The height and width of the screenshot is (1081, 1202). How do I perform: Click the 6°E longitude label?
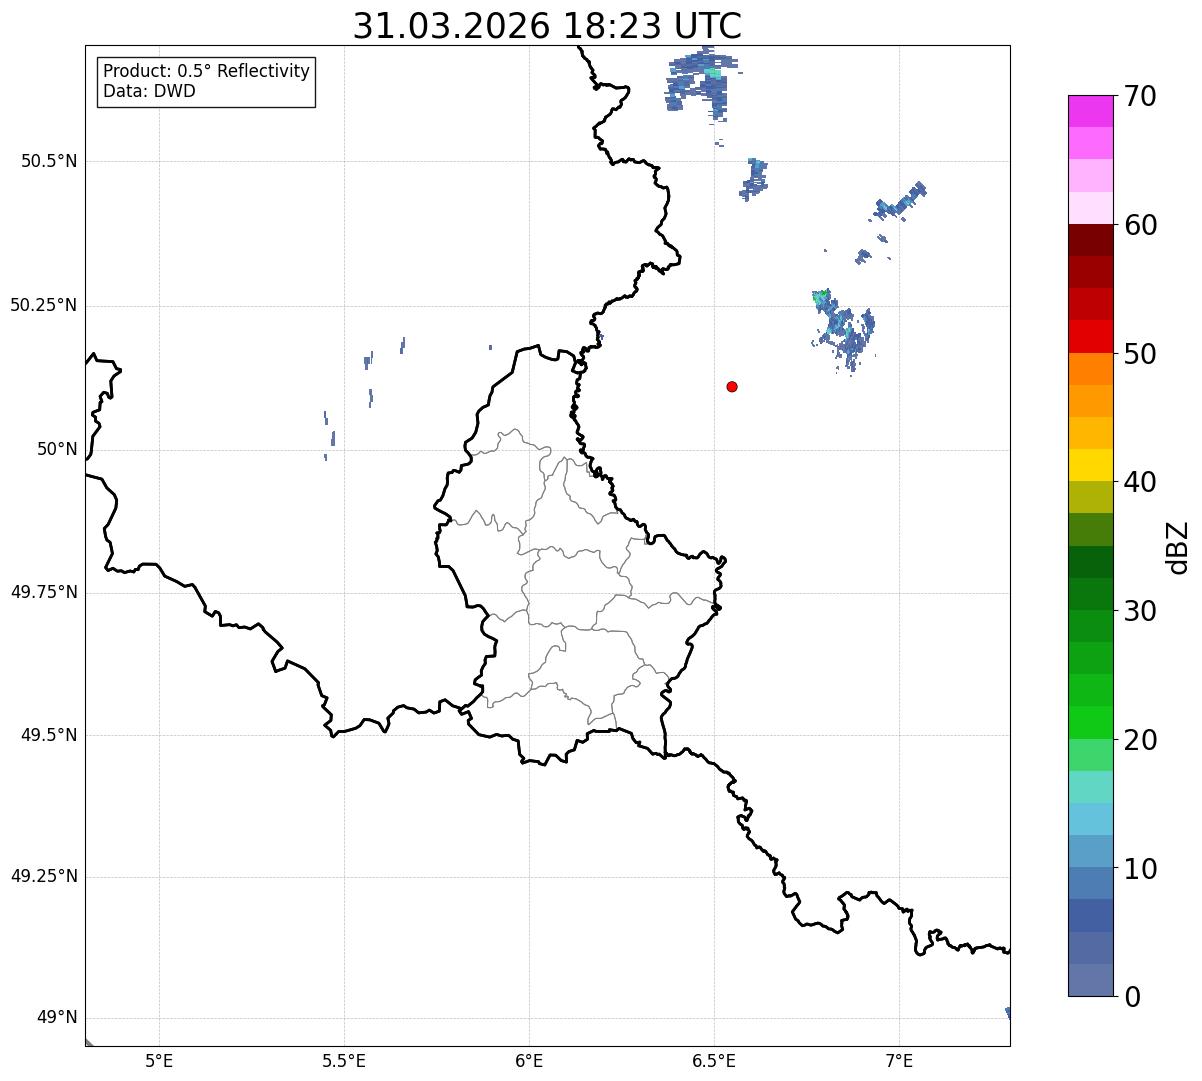[529, 1061]
